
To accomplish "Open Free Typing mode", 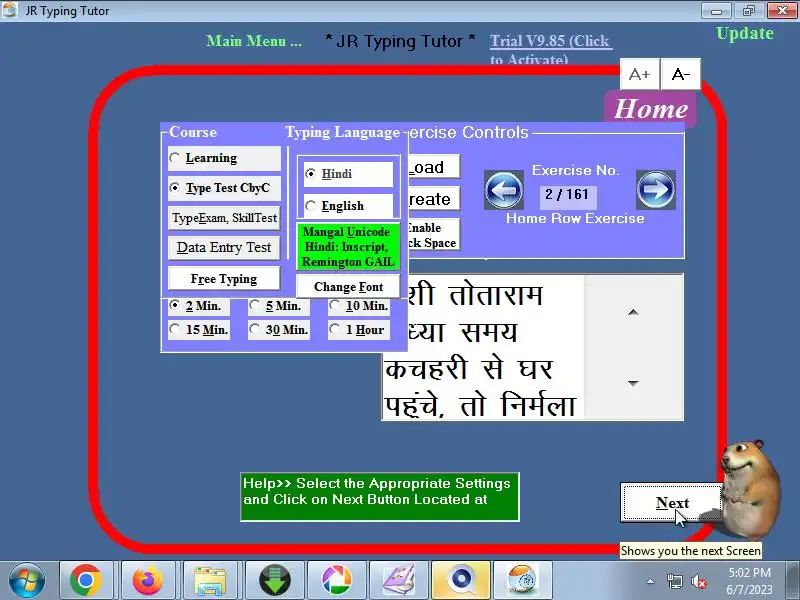I will pyautogui.click(x=224, y=279).
